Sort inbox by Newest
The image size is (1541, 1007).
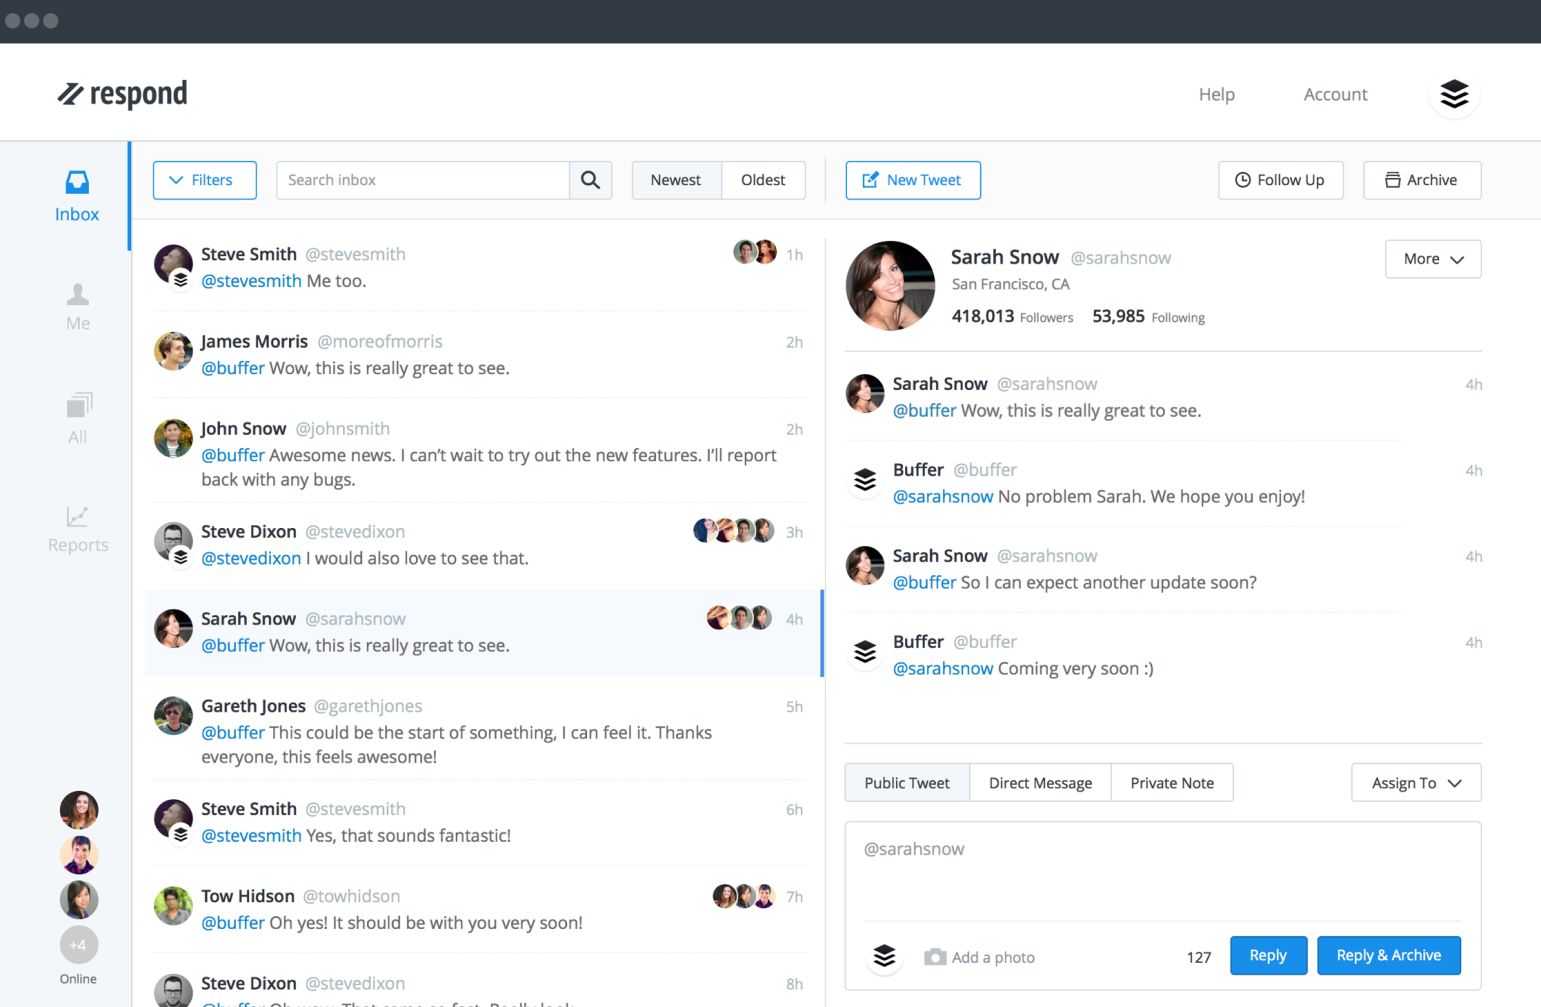click(676, 180)
